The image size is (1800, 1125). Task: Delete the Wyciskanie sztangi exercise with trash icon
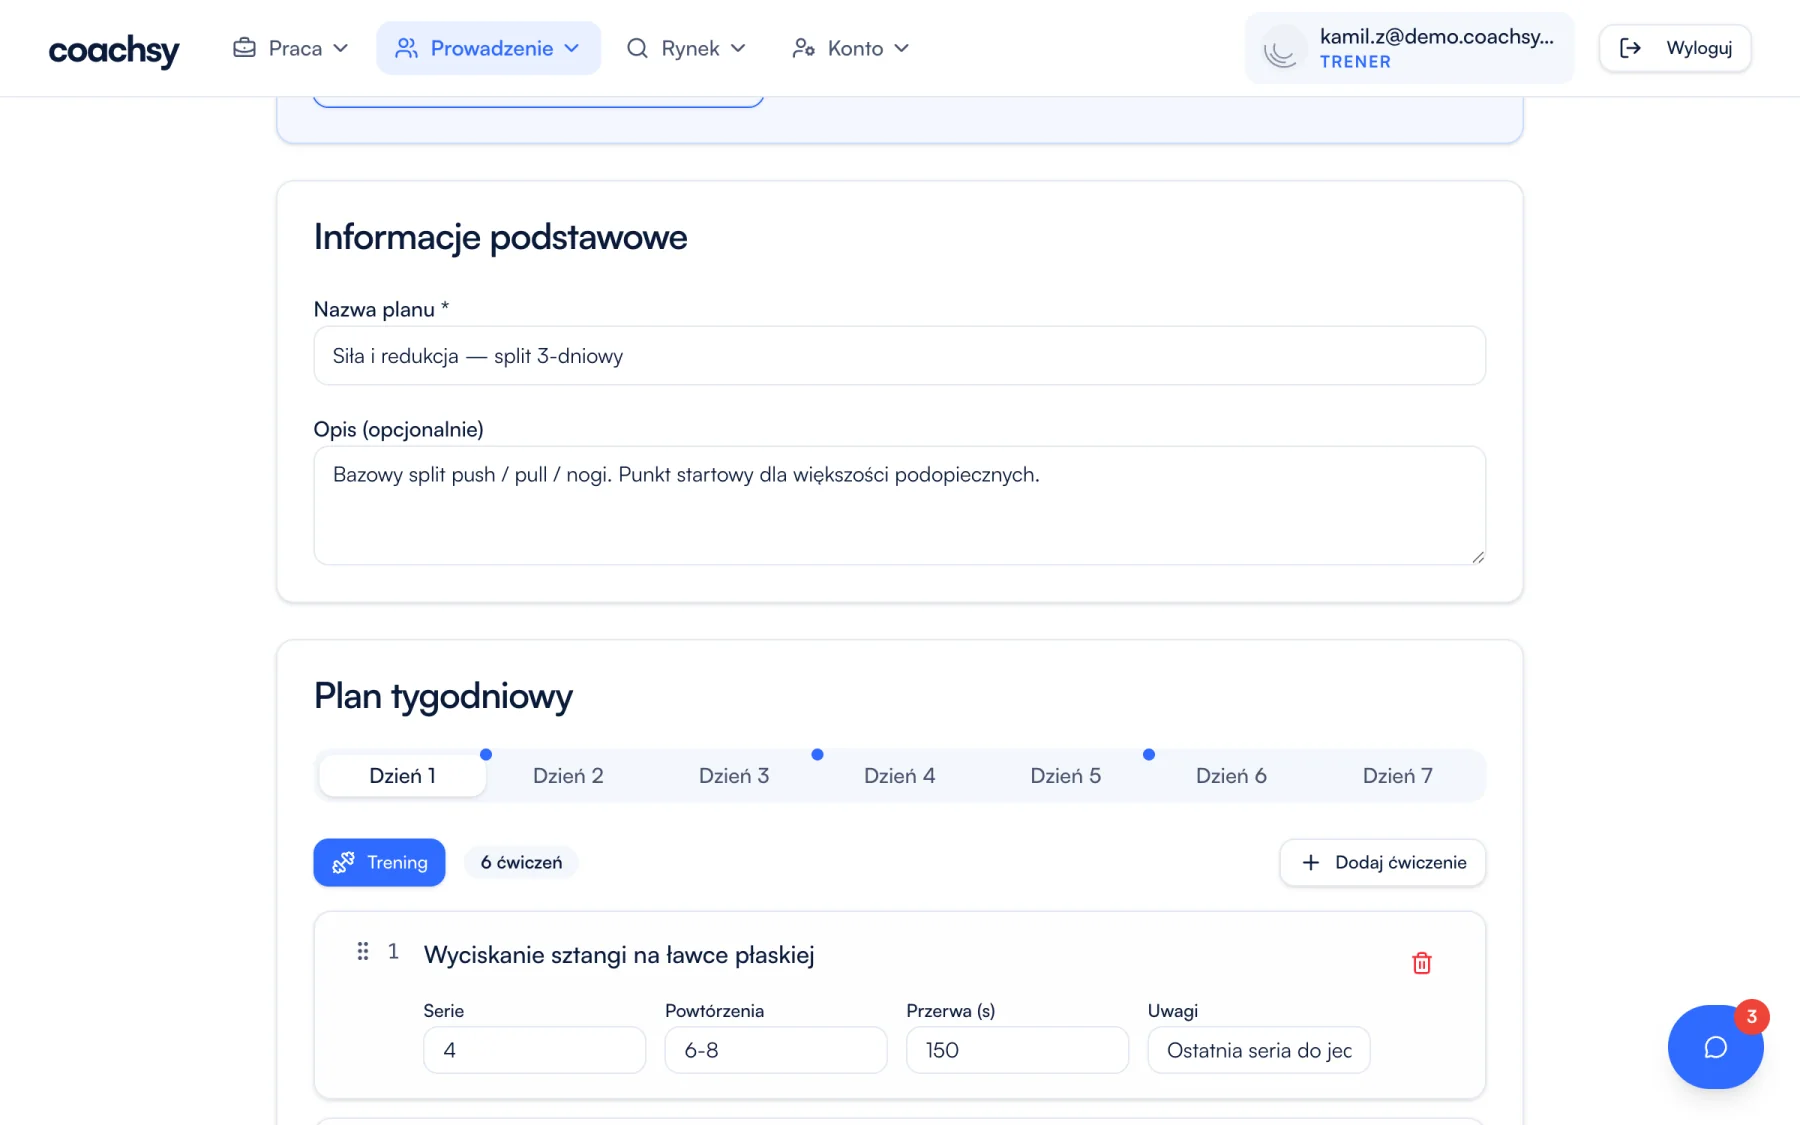1421,963
